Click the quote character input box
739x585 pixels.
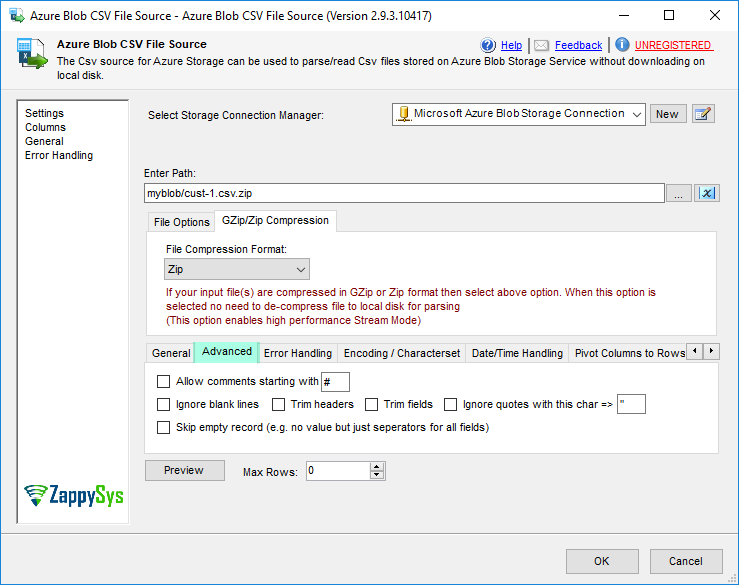[631, 404]
